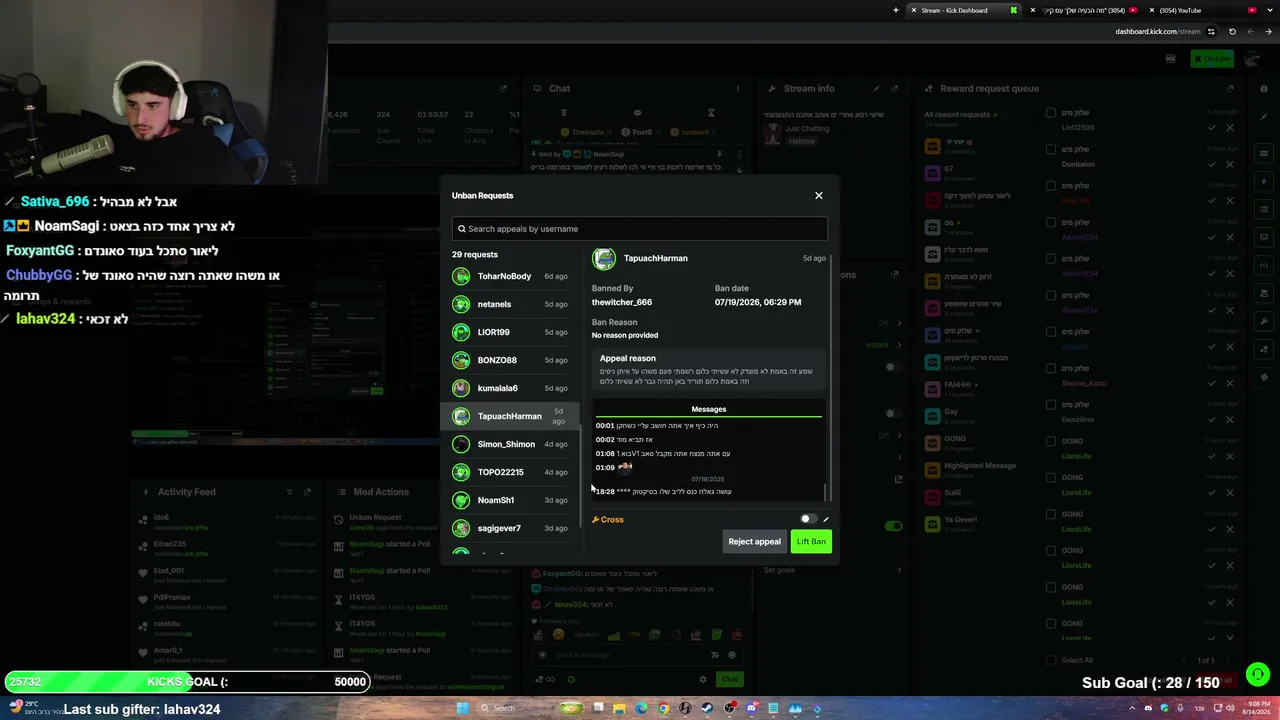Click TapuachHarman's avatar in appeal details
The image size is (1280, 720).
point(604,259)
